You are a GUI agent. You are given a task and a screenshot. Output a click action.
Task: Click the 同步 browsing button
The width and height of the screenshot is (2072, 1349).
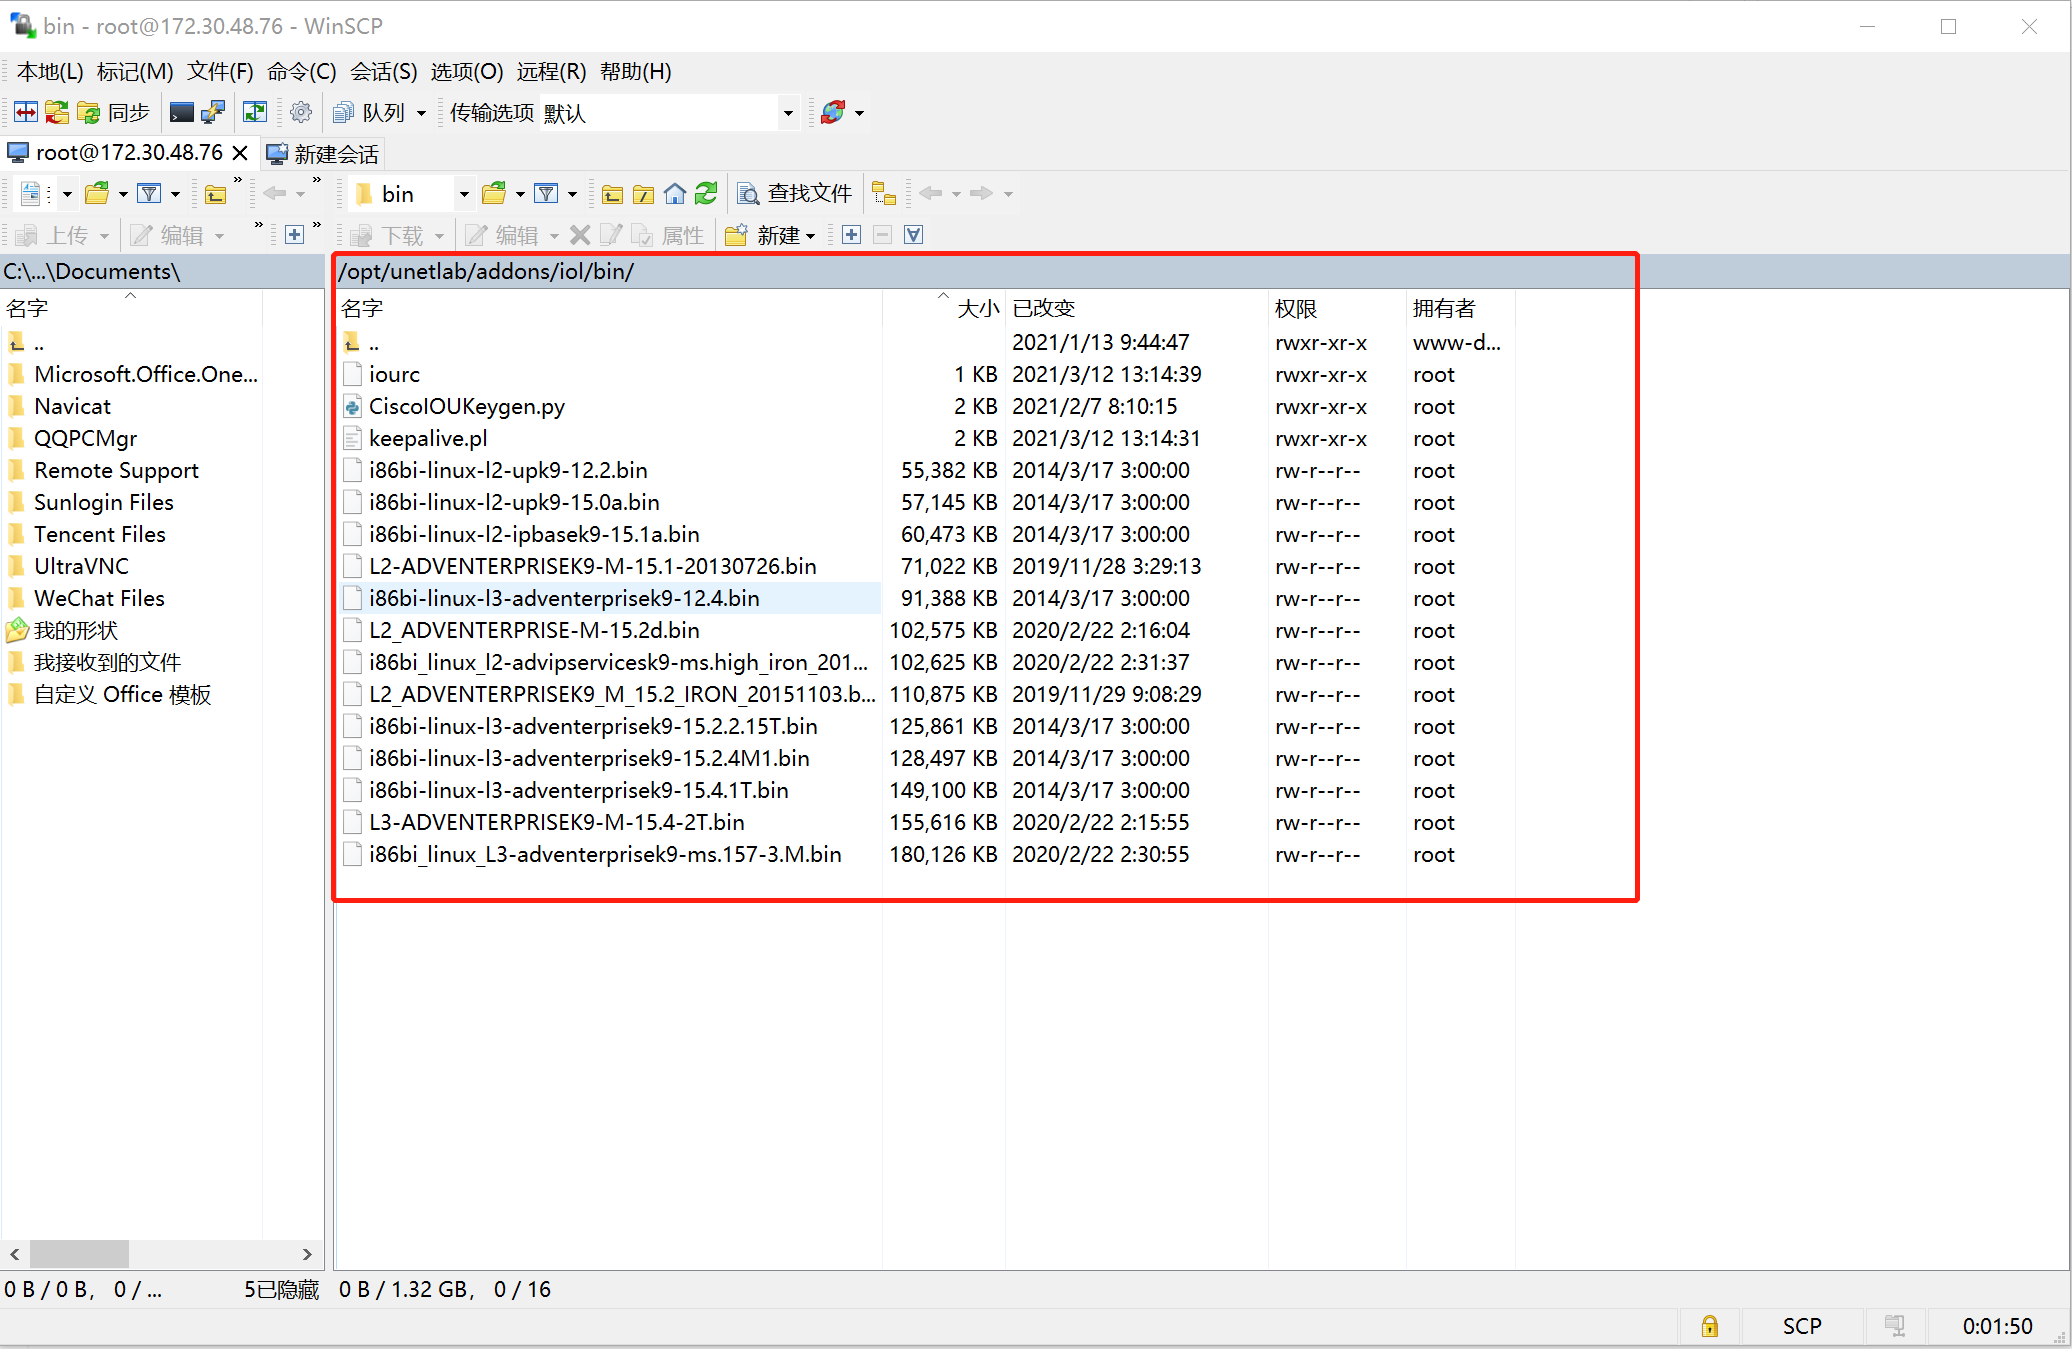[113, 112]
